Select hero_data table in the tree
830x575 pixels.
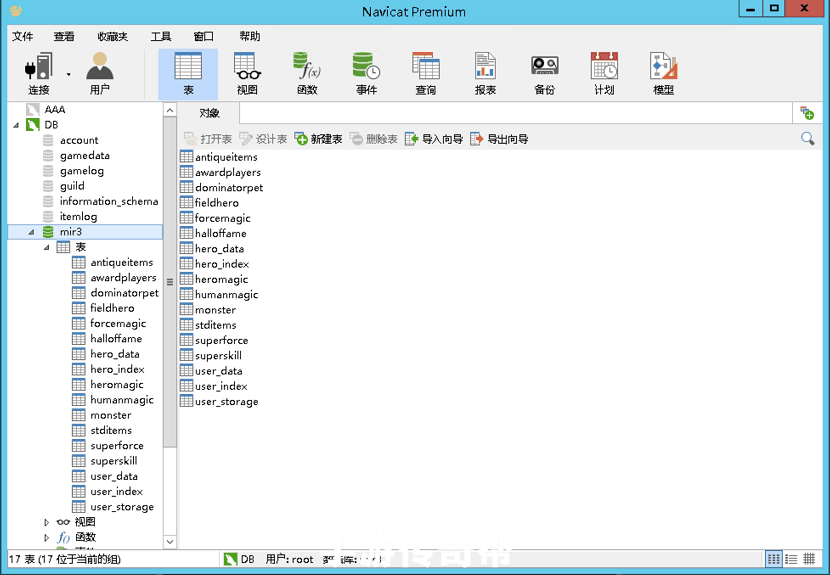(115, 354)
